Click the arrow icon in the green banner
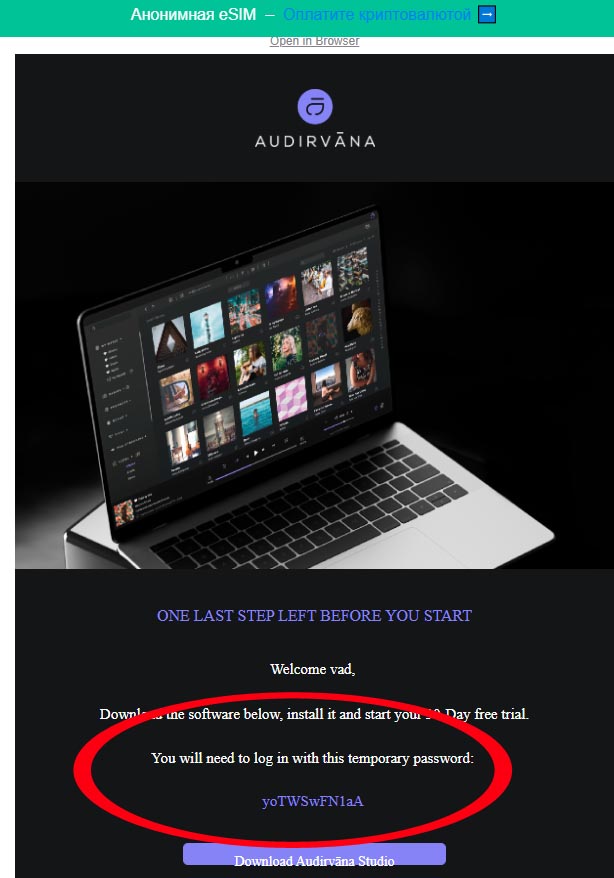The height and width of the screenshot is (878, 614). [487, 15]
